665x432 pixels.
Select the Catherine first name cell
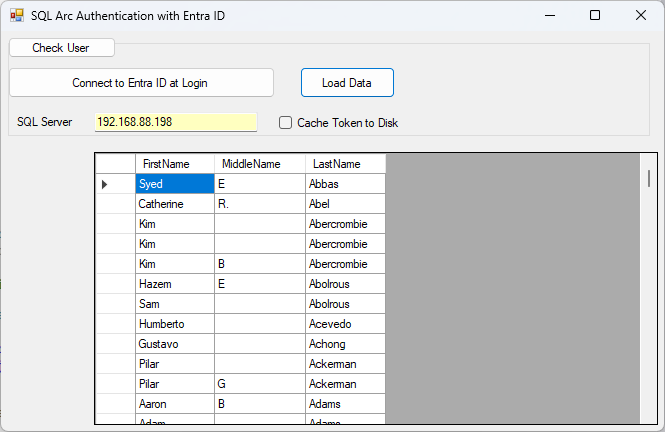point(174,204)
